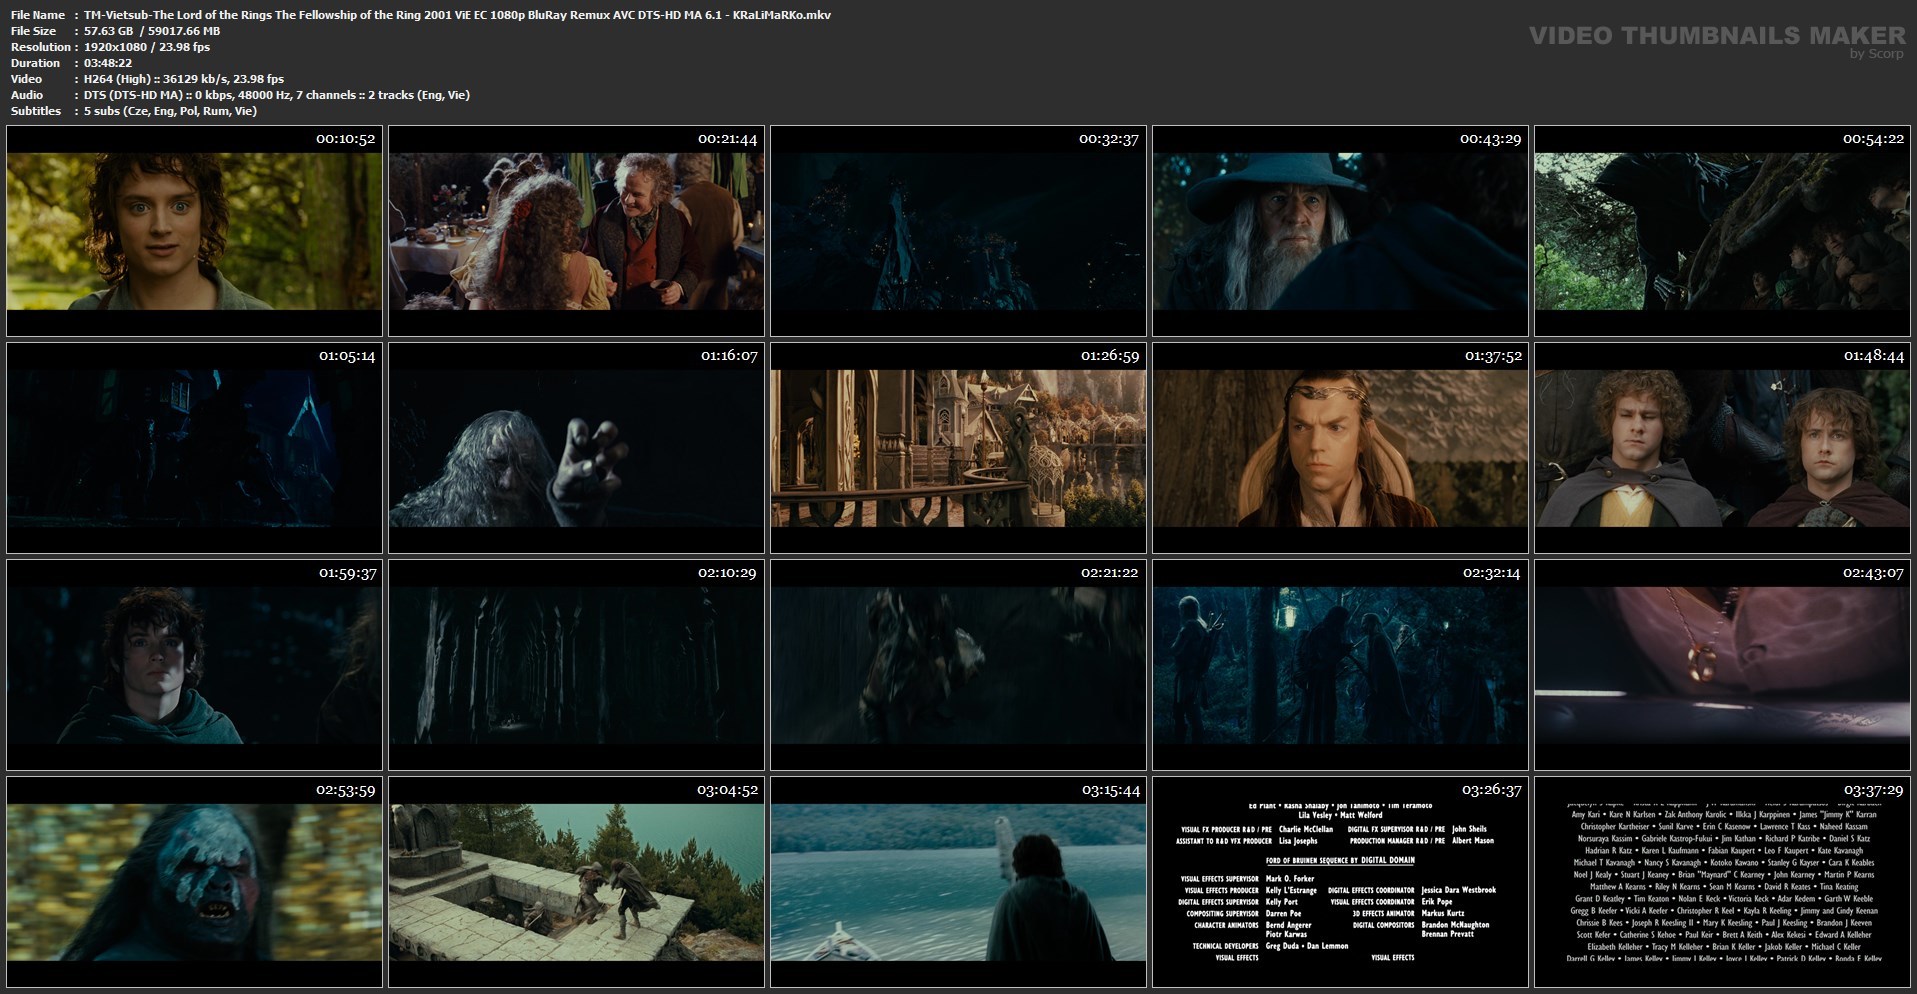Image resolution: width=1917 pixels, height=994 pixels.
Task: Click the timestamp label 00:10:52
Action: [345, 139]
